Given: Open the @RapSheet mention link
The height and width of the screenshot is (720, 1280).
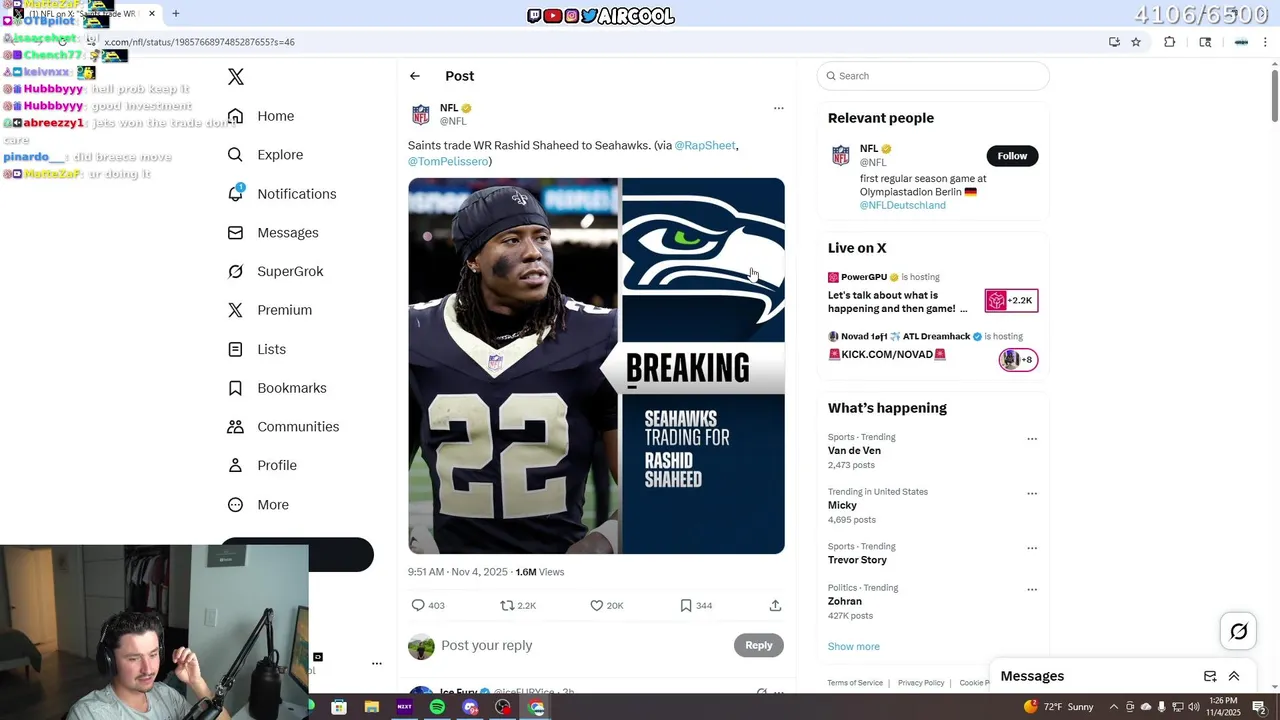Looking at the screenshot, I should pyautogui.click(x=705, y=145).
